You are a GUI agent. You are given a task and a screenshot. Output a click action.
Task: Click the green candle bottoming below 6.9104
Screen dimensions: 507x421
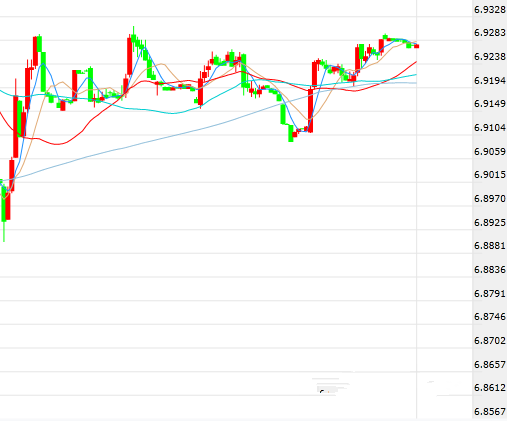pyautogui.click(x=291, y=133)
